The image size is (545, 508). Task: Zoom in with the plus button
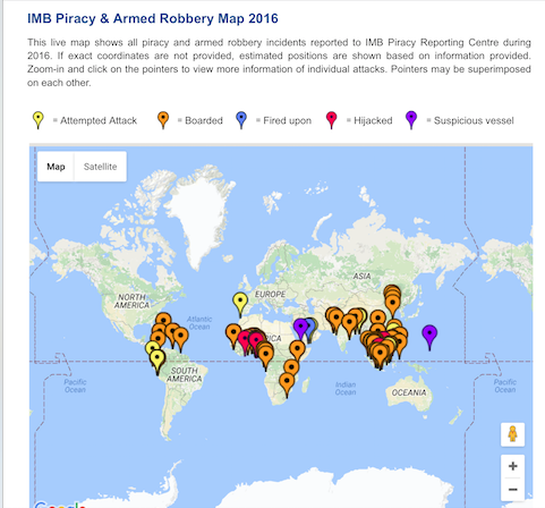(x=513, y=466)
